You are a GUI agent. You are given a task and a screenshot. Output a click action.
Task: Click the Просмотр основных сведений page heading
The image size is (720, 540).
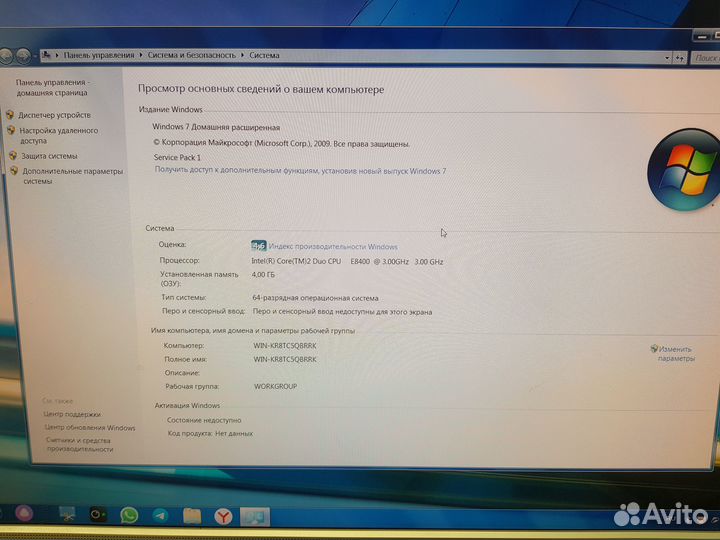[x=261, y=89]
